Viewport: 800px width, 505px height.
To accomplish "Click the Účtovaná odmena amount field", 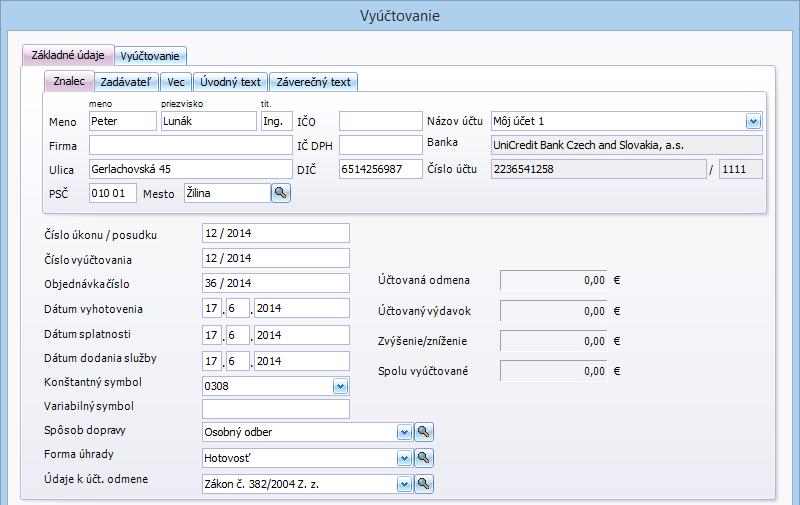I will click(x=554, y=281).
